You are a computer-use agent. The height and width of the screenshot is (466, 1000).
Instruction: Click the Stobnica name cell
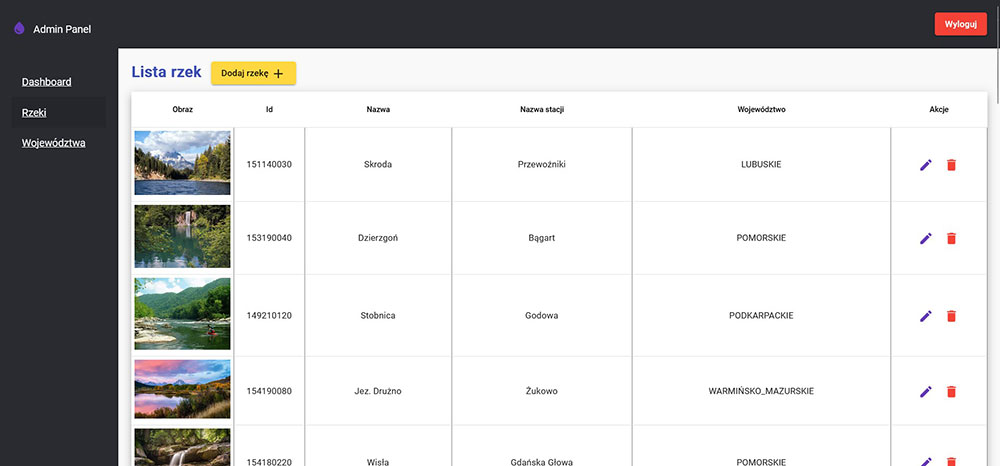pos(378,316)
